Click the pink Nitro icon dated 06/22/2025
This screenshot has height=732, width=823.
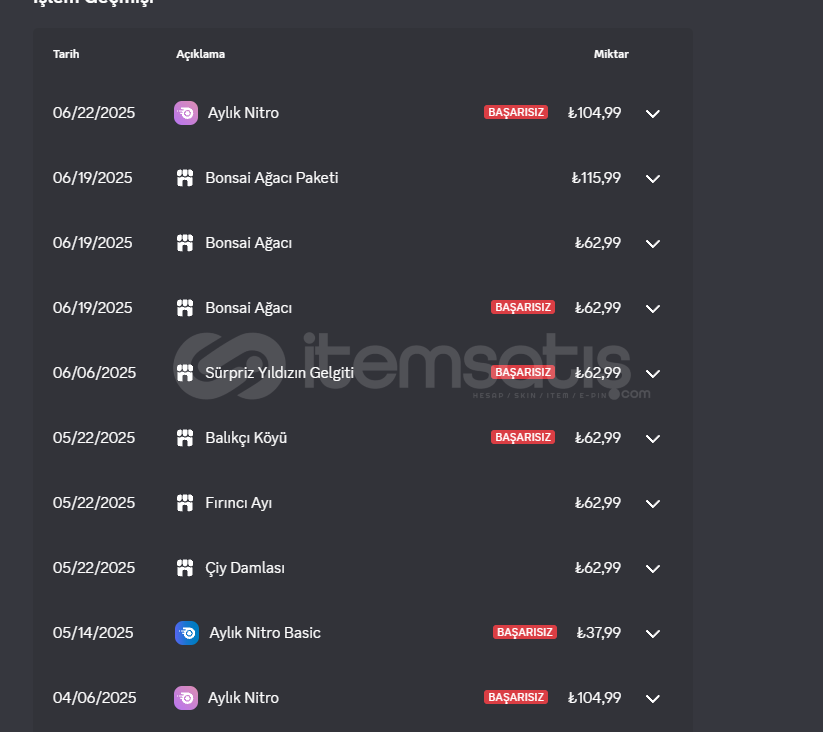186,113
